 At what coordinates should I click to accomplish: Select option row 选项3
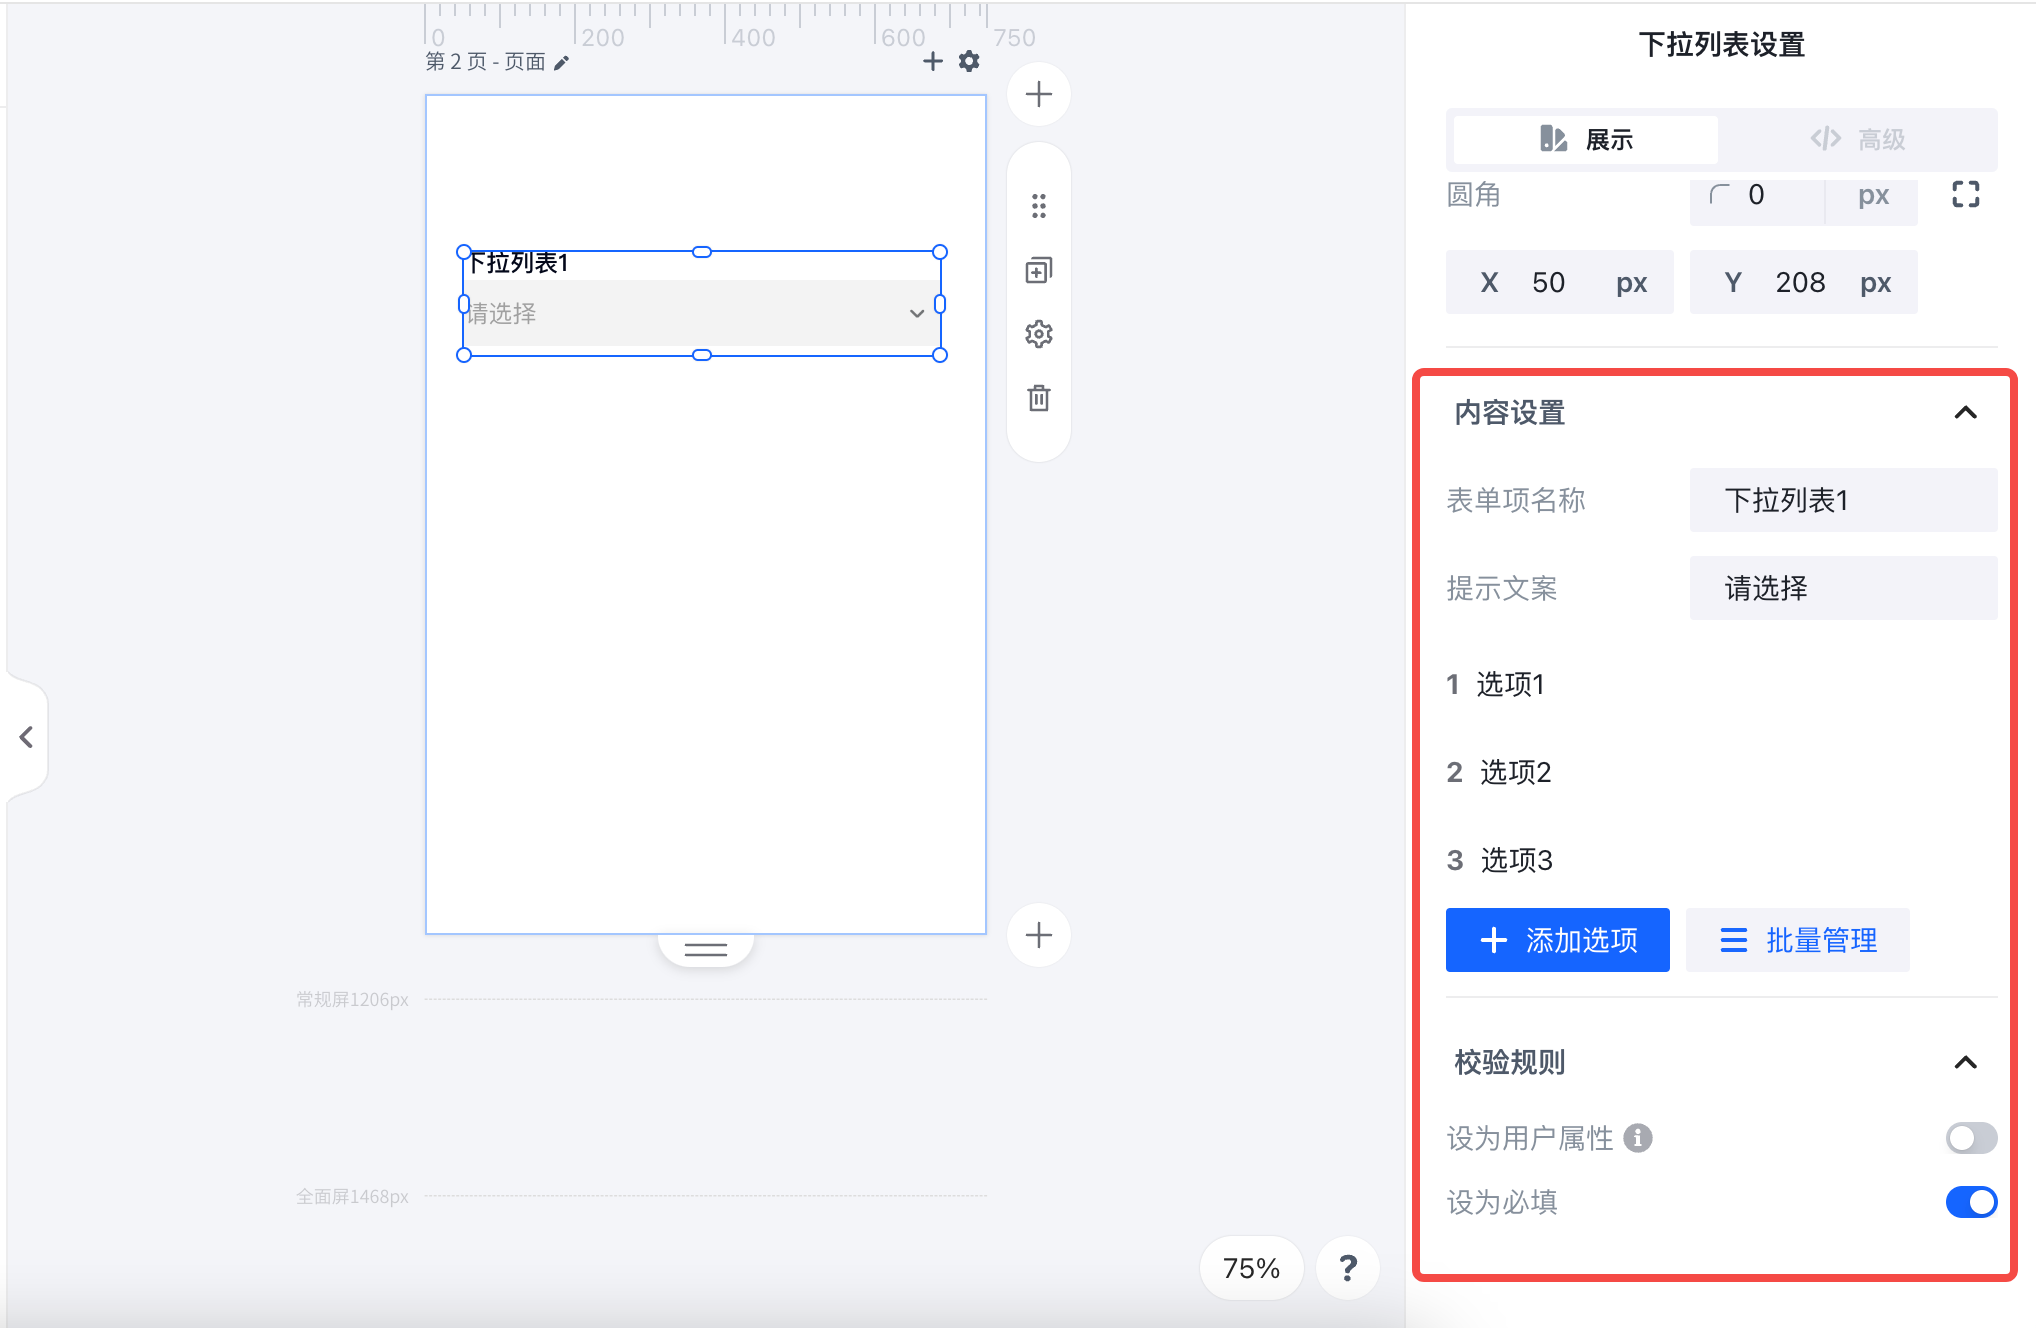(x=1721, y=860)
